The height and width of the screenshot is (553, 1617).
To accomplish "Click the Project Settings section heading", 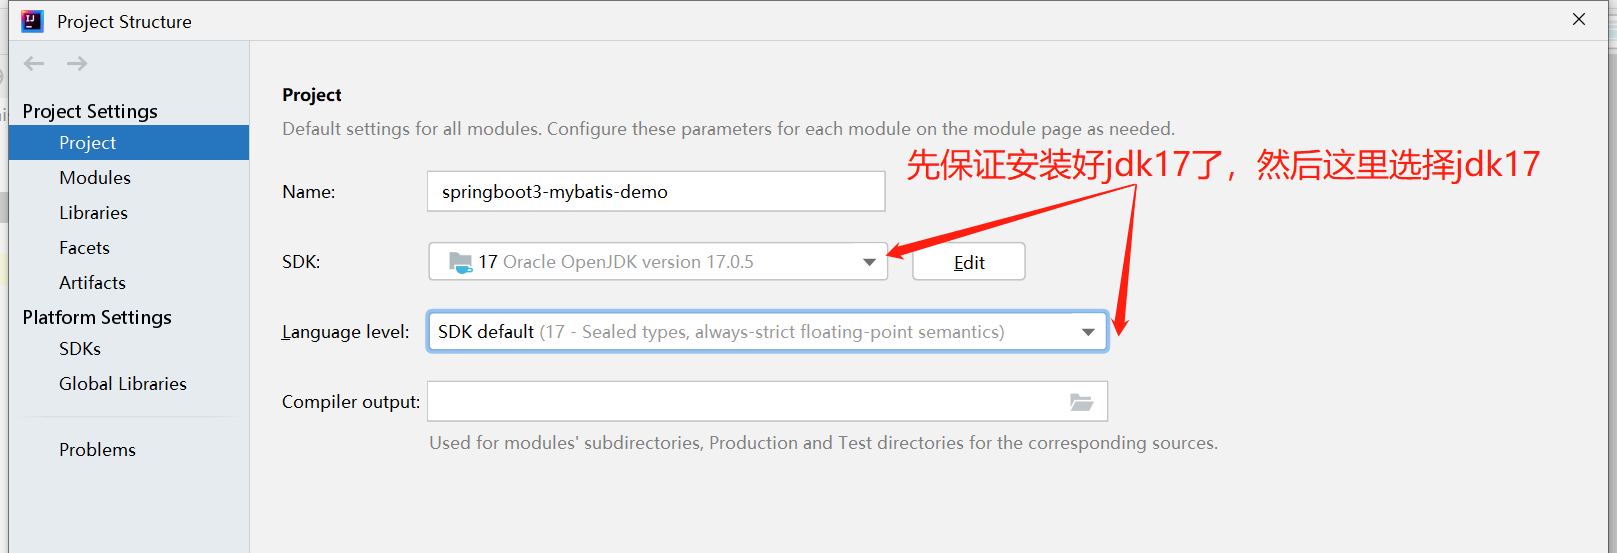I will pyautogui.click(x=90, y=111).
